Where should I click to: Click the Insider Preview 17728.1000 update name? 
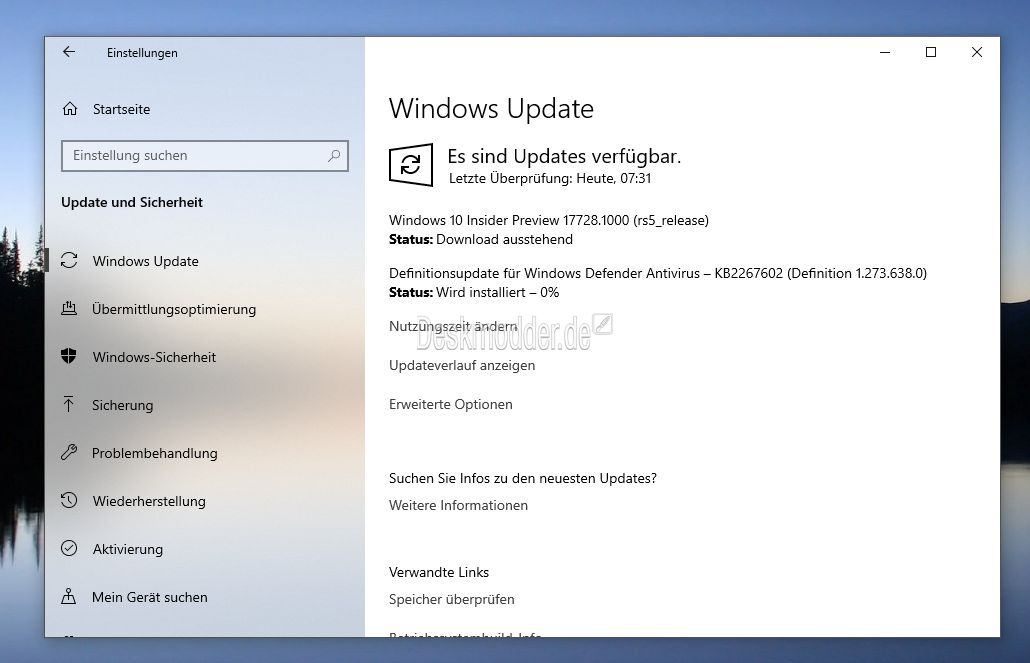coord(549,220)
